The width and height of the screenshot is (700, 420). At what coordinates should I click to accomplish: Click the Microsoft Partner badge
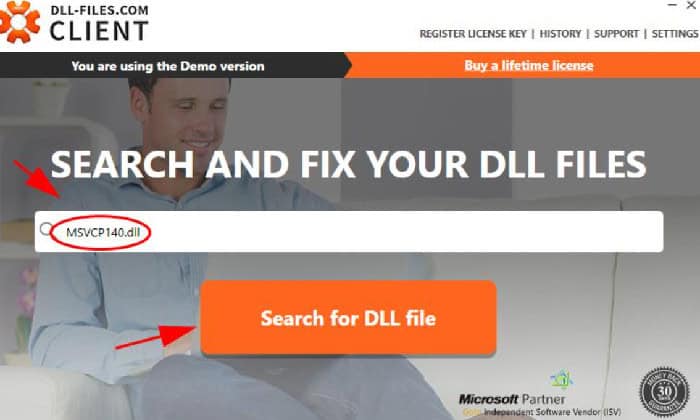[x=512, y=399]
